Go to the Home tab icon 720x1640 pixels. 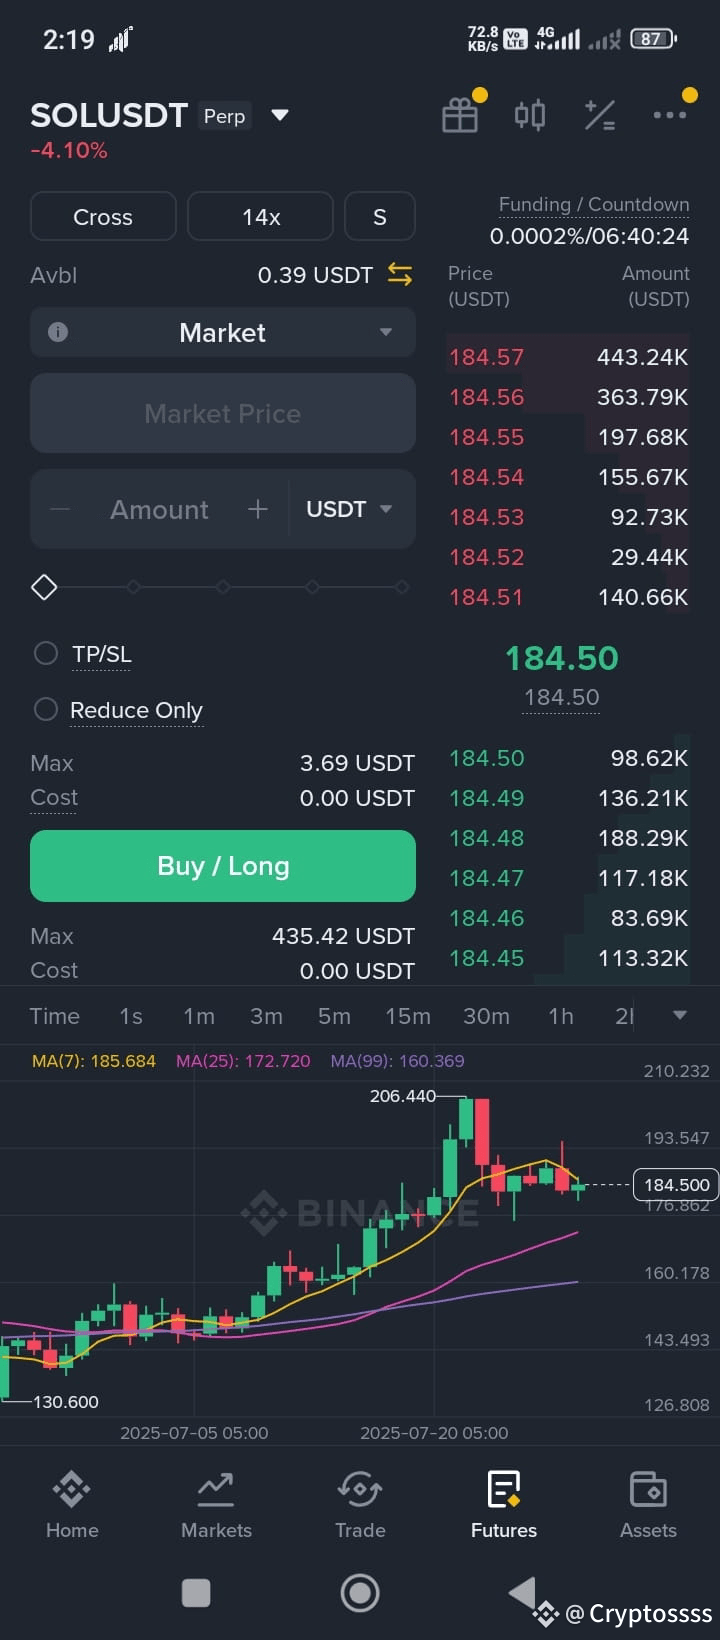point(72,1489)
